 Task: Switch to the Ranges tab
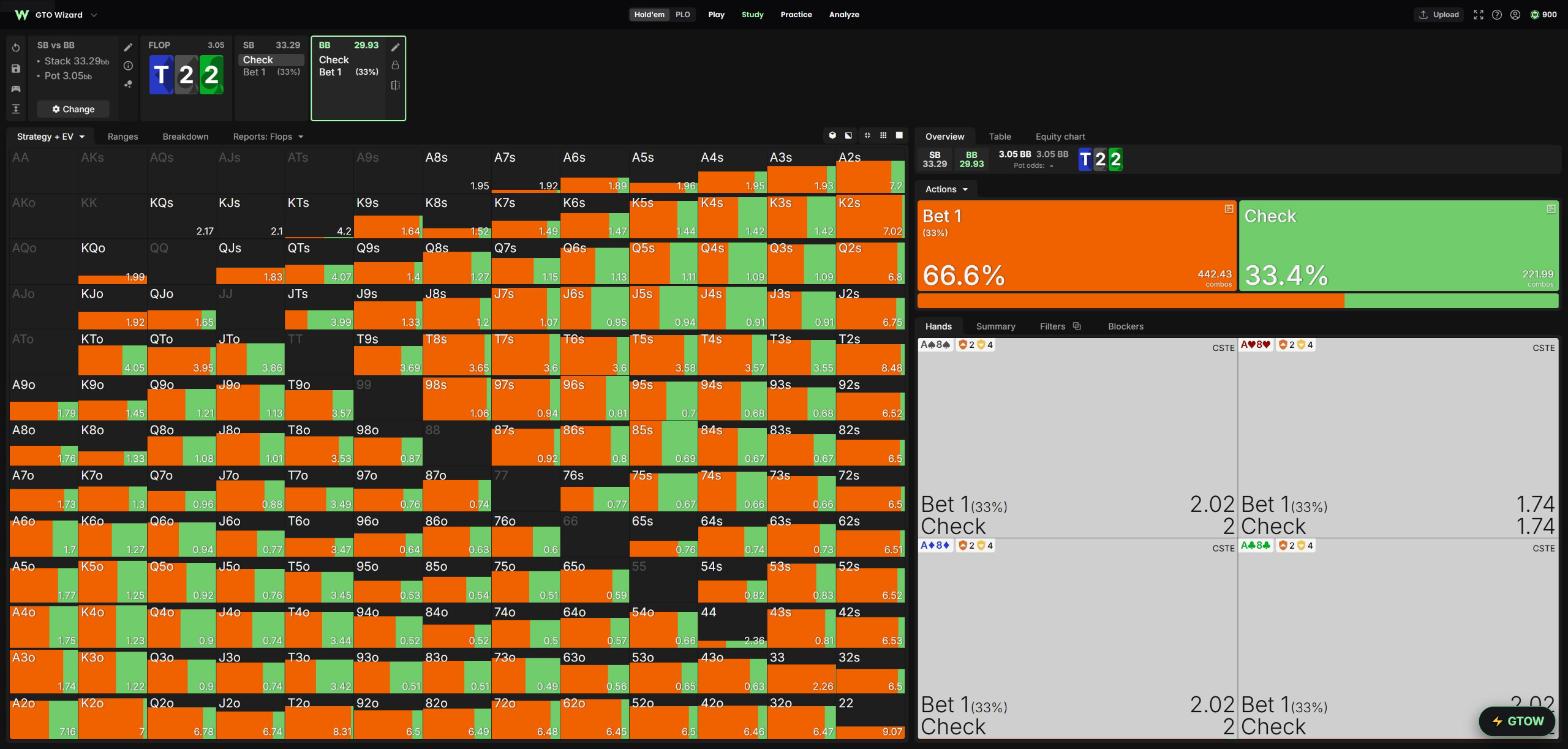coord(123,136)
